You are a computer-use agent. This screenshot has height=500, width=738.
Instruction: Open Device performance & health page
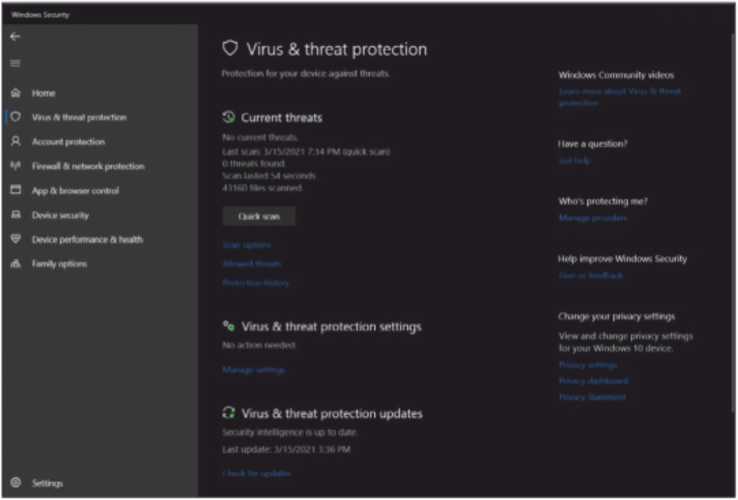87,240
